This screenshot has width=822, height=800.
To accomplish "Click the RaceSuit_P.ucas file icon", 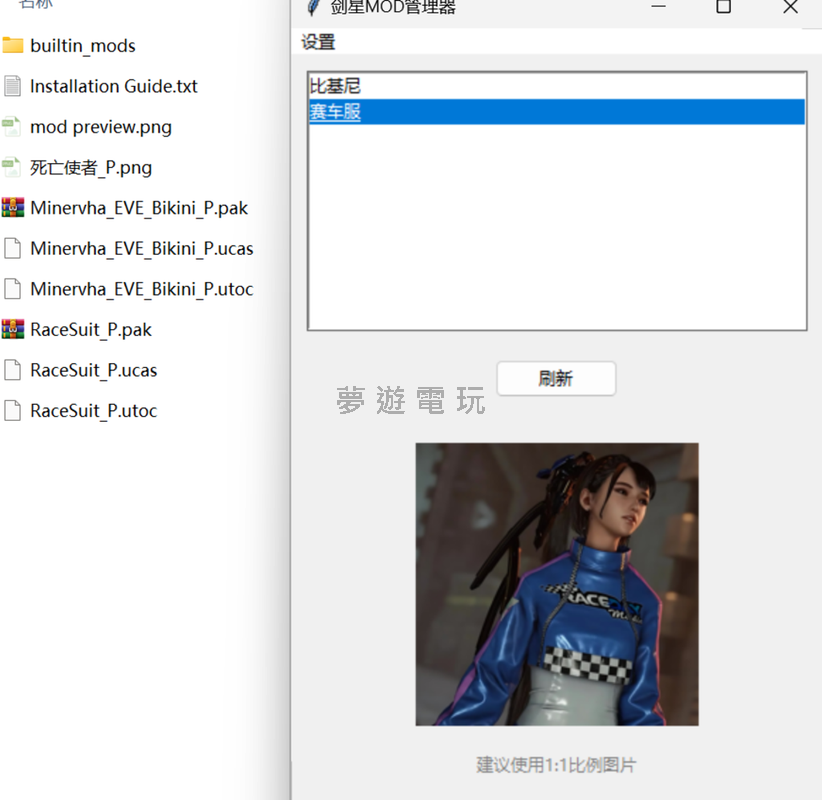I will coord(13,370).
